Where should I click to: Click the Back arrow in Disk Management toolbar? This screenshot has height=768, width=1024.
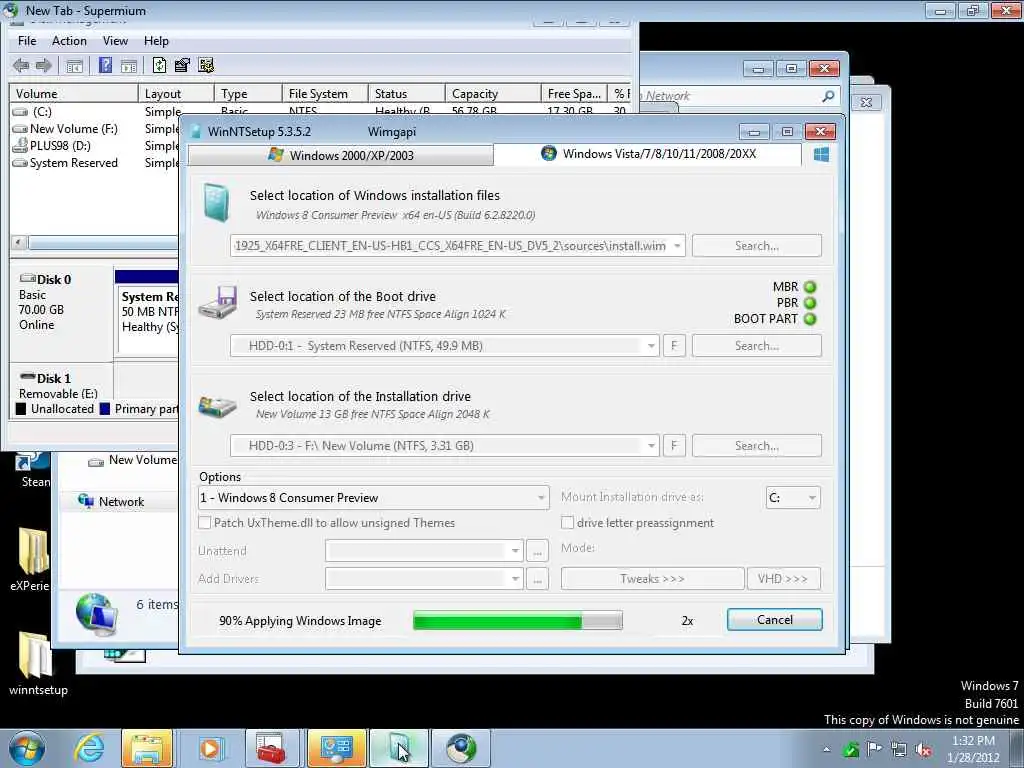coord(21,65)
